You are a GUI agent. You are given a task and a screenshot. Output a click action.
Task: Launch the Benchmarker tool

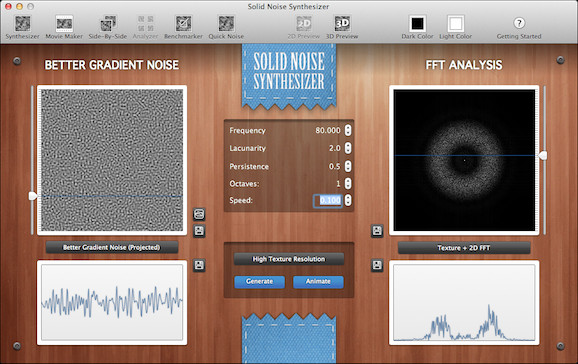tap(183, 27)
